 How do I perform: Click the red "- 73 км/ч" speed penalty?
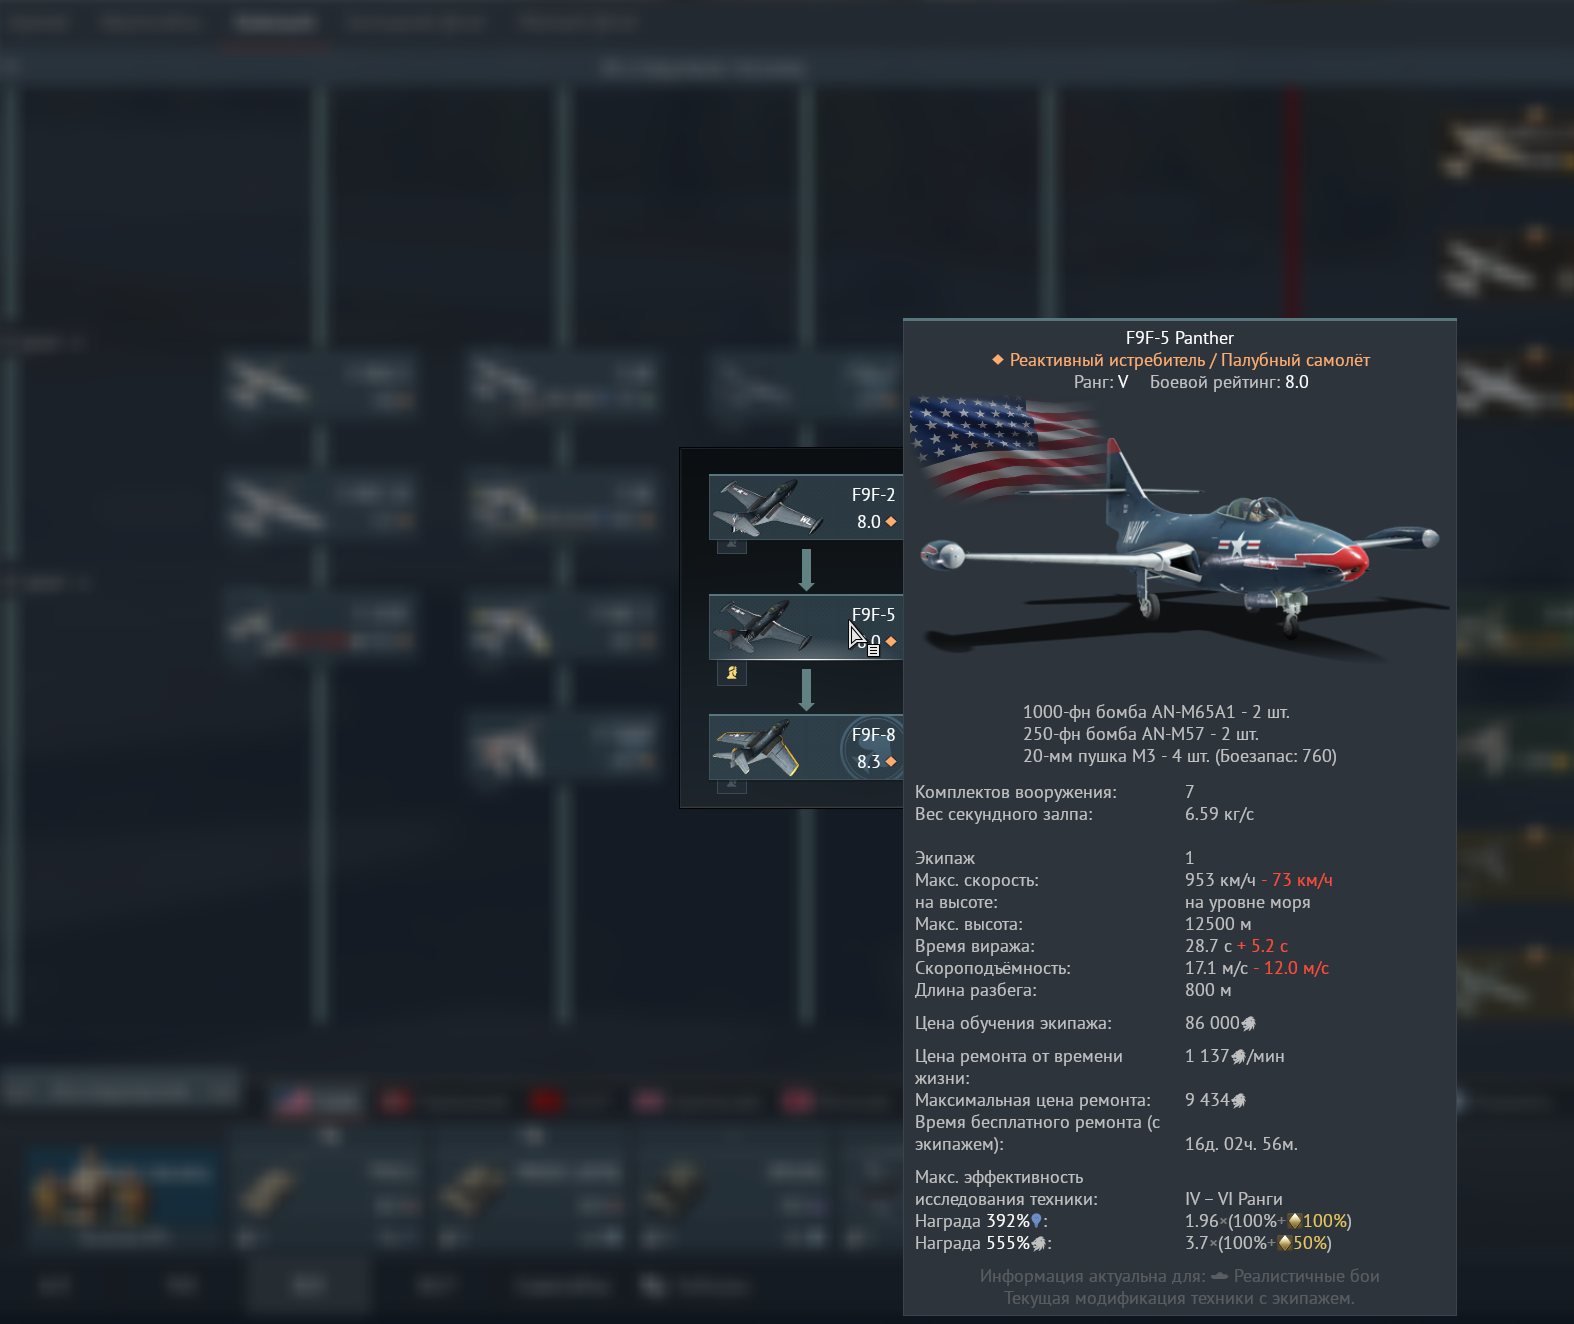pos(1297,880)
